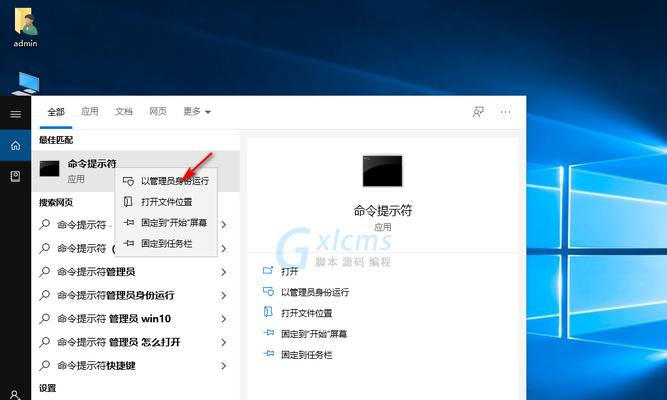The width and height of the screenshot is (667, 400).
Task: Click file location icon in right pane
Action: point(268,312)
